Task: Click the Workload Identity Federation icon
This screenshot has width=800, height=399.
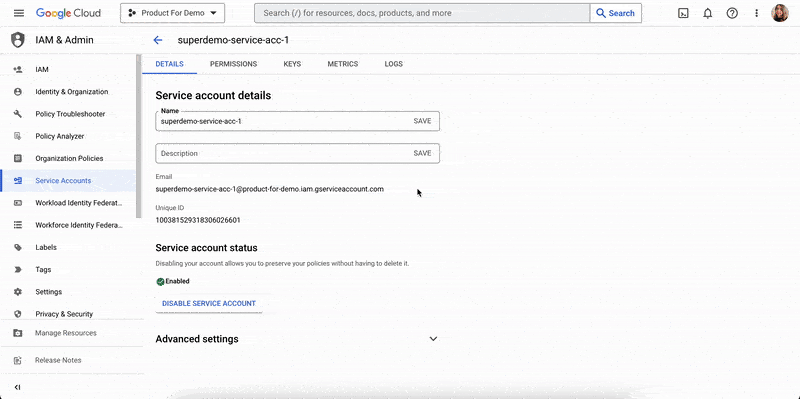Action: tap(18, 203)
